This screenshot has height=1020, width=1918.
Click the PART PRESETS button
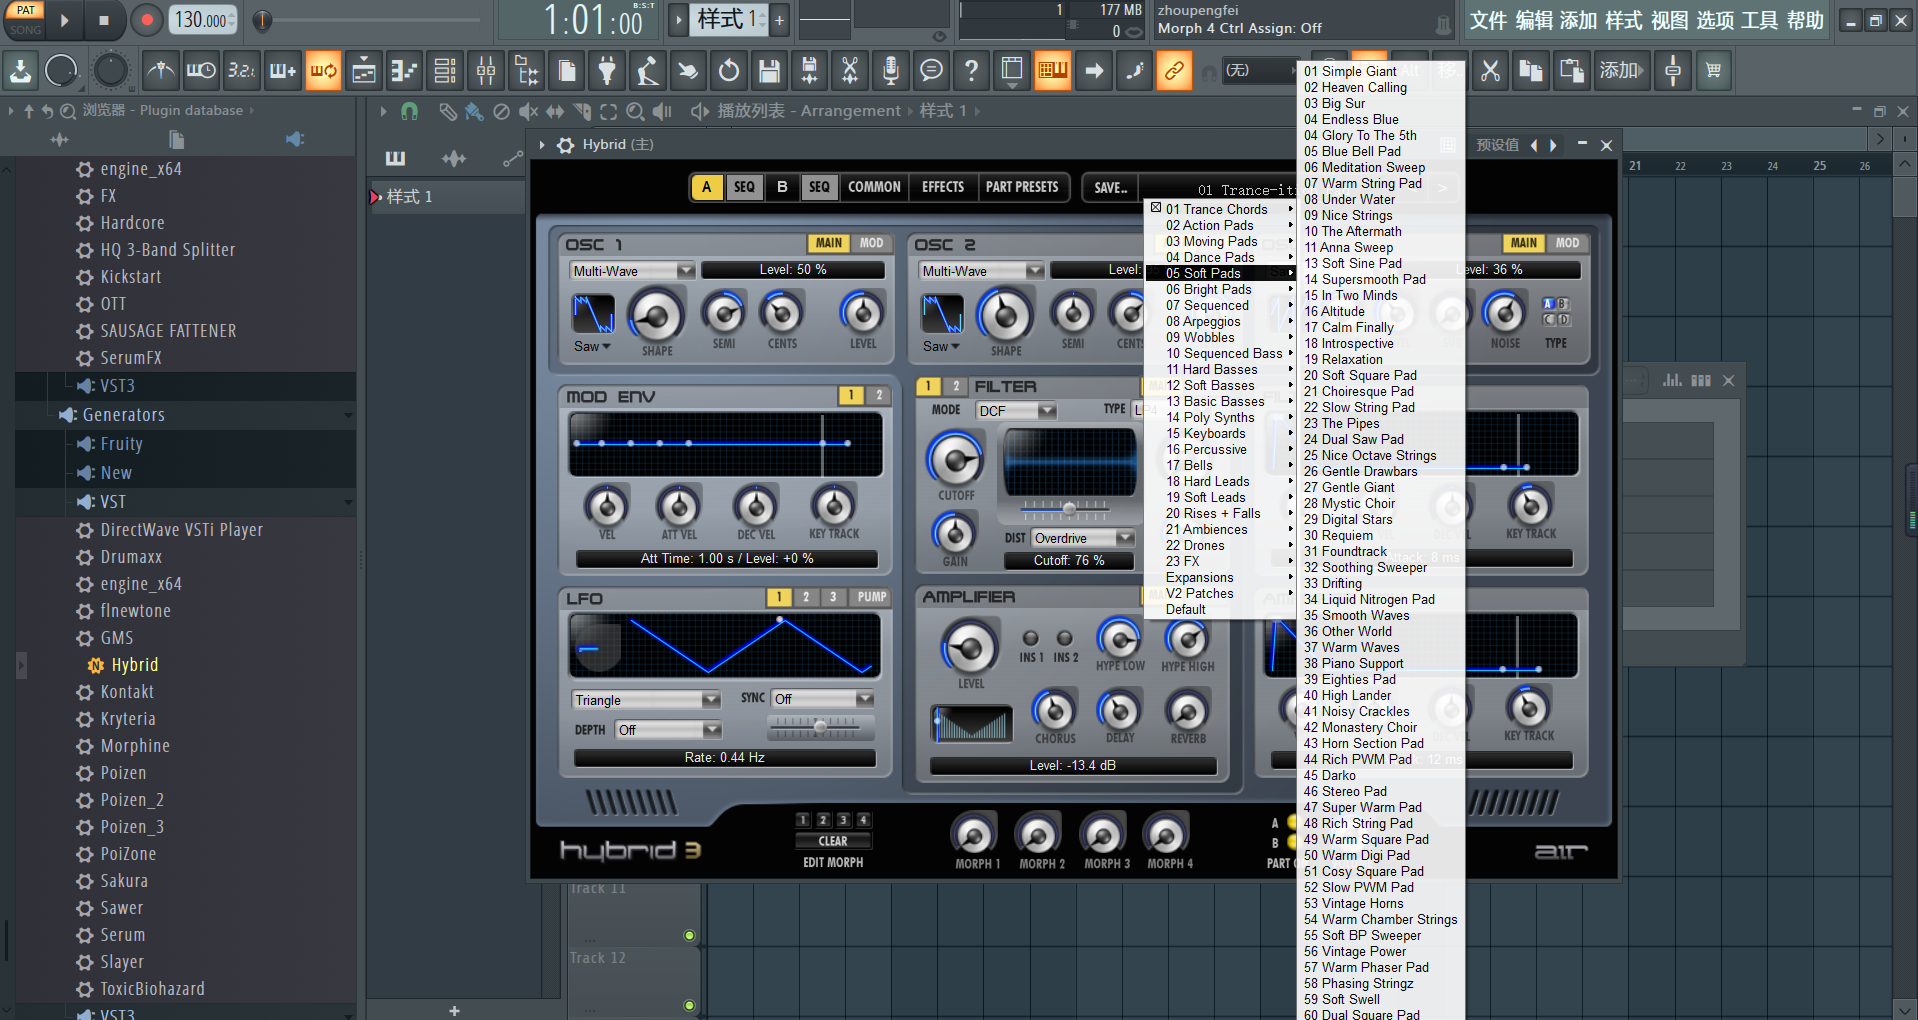(x=1022, y=187)
